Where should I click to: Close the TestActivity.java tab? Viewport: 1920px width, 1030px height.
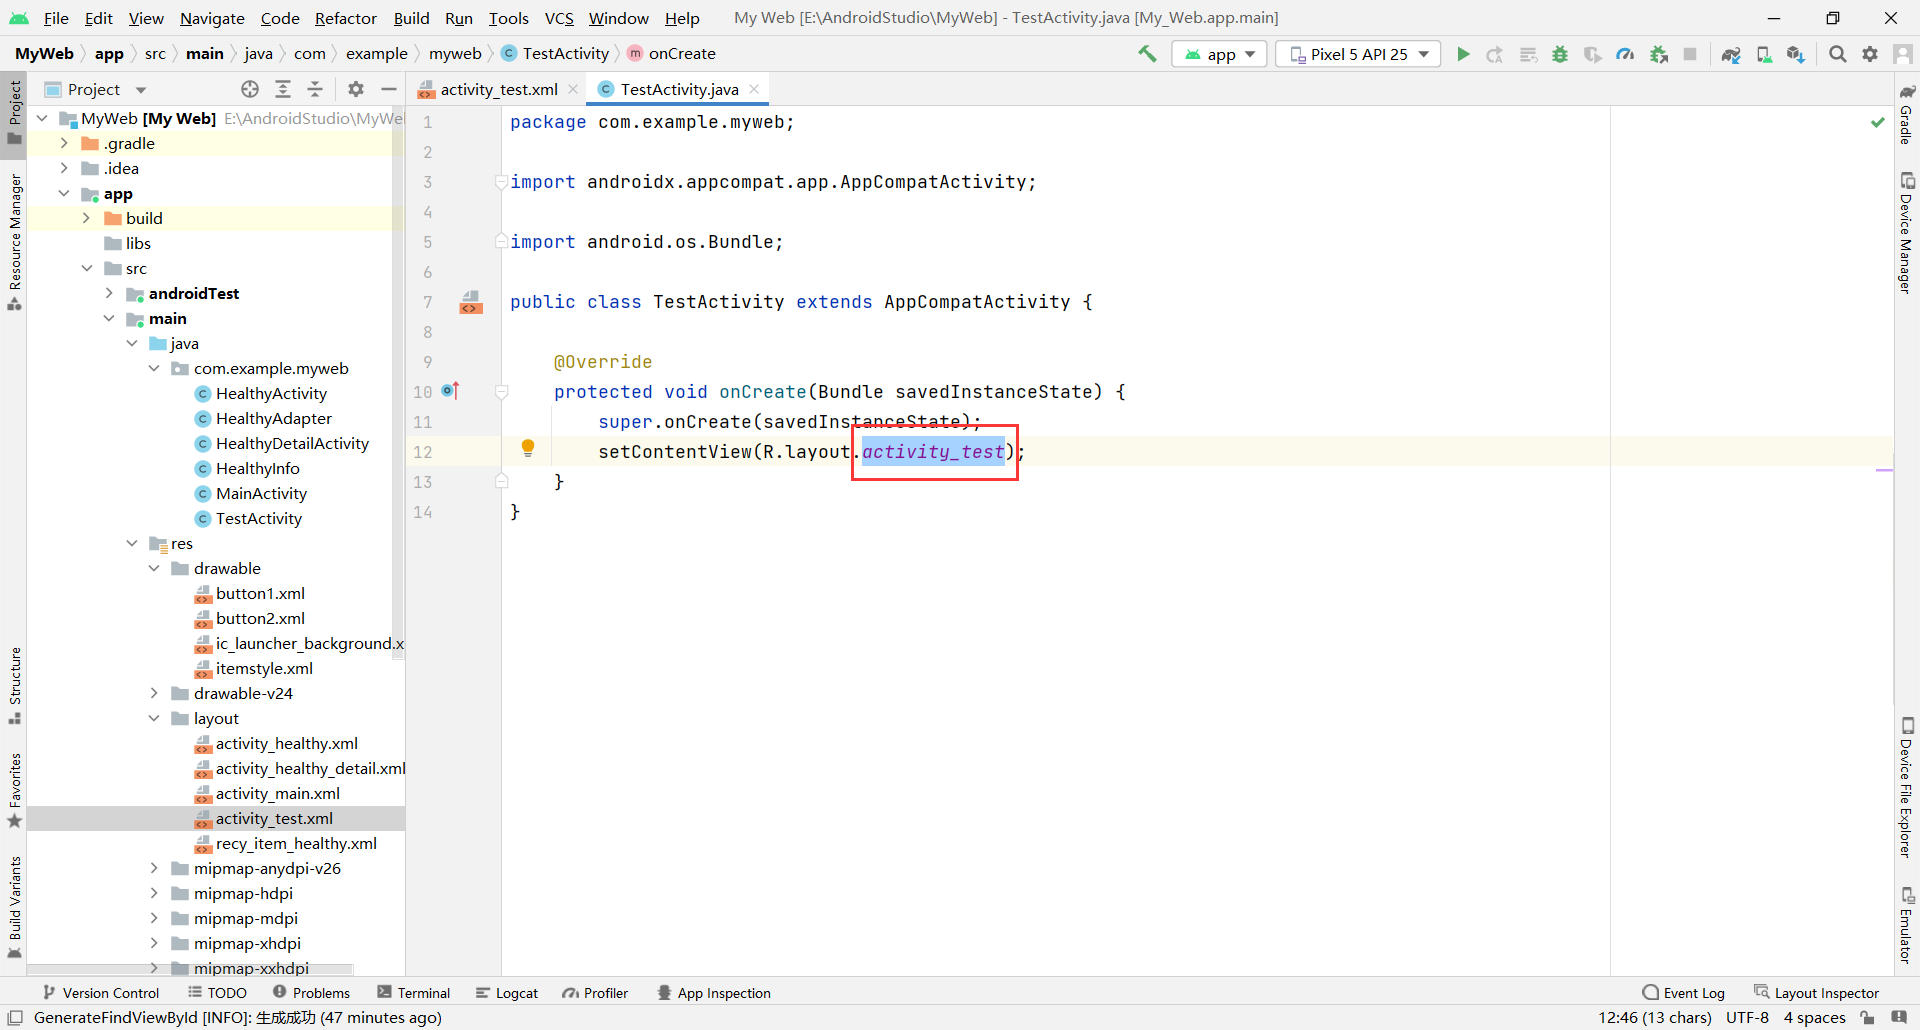coord(754,89)
